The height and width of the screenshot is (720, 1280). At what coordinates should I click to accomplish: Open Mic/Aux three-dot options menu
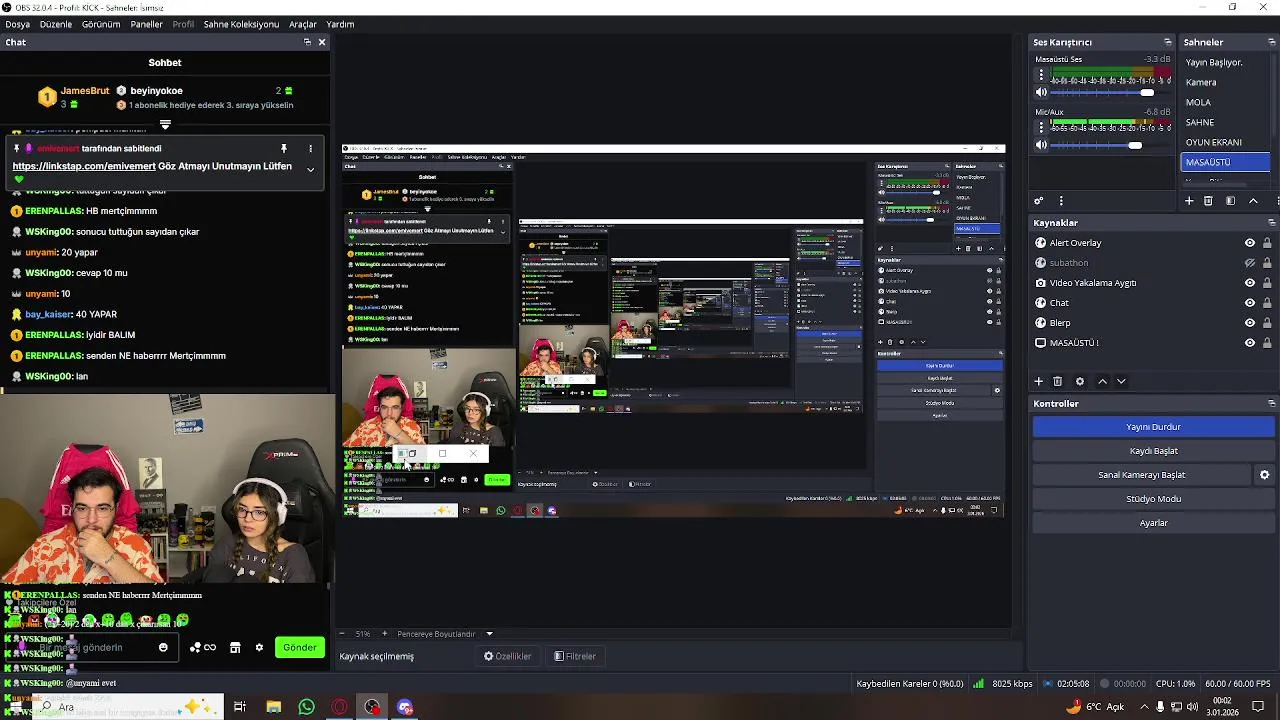[x=1041, y=128]
